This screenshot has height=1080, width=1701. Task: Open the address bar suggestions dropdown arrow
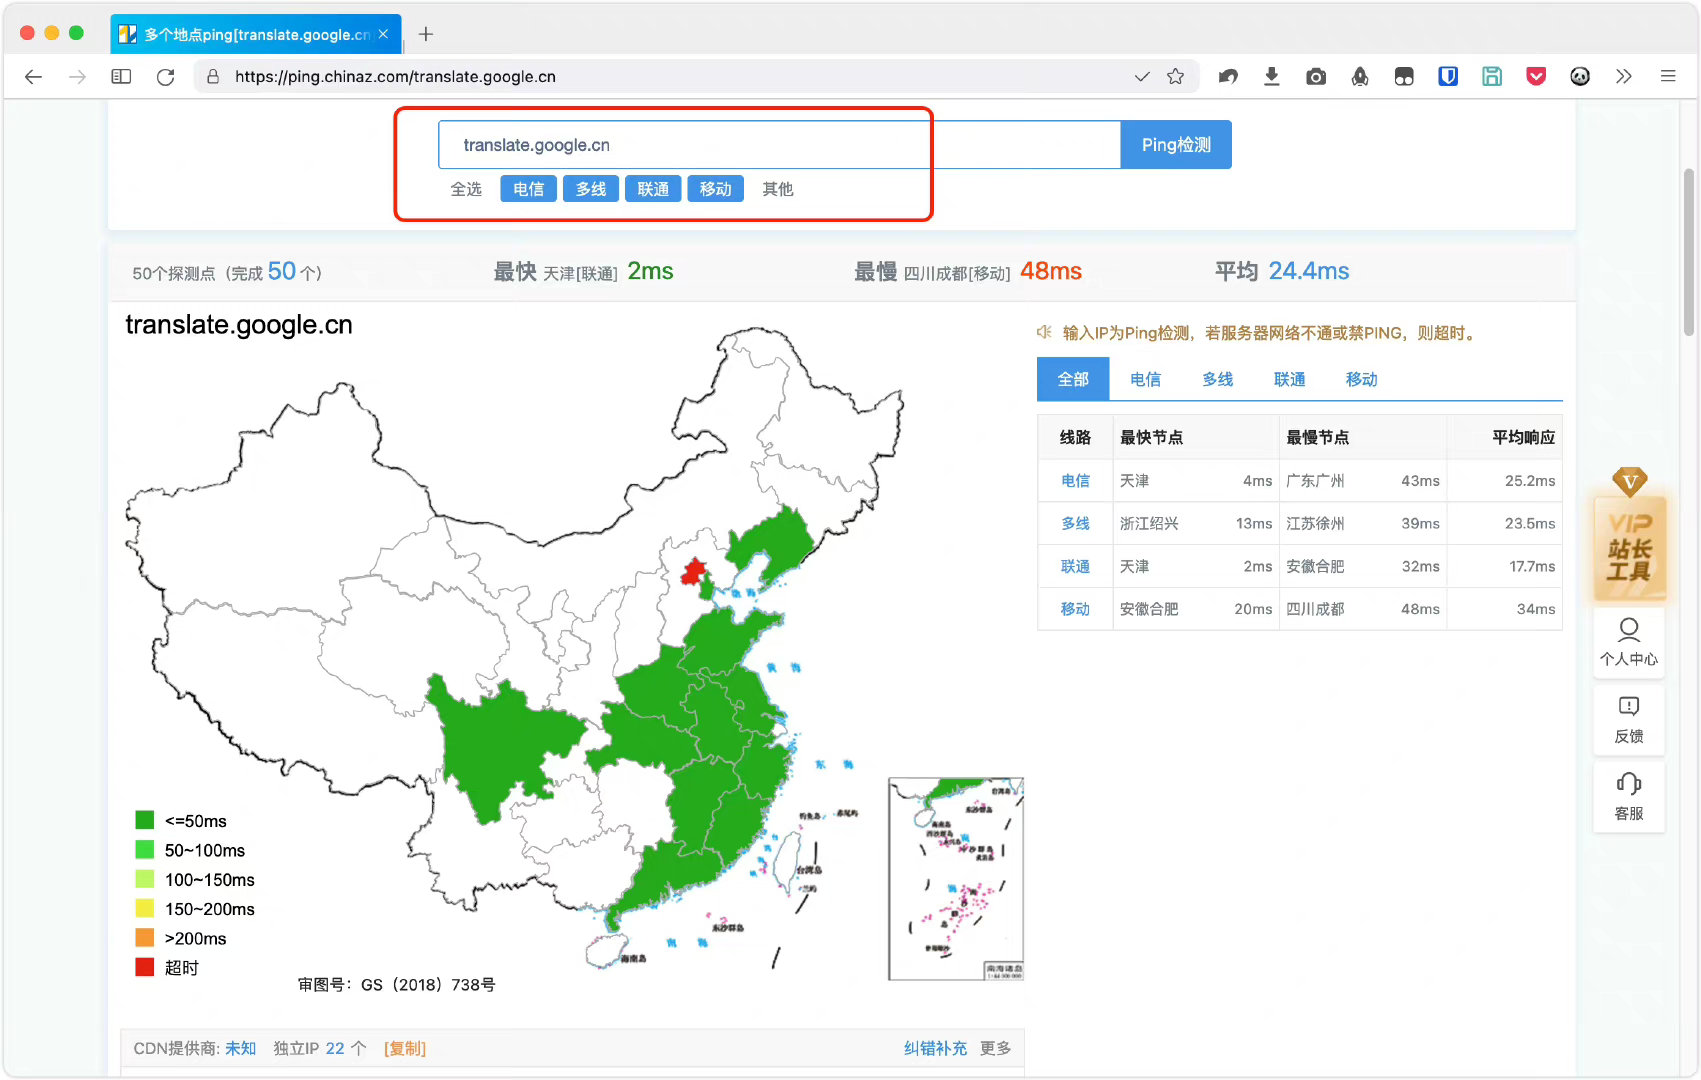(1142, 76)
